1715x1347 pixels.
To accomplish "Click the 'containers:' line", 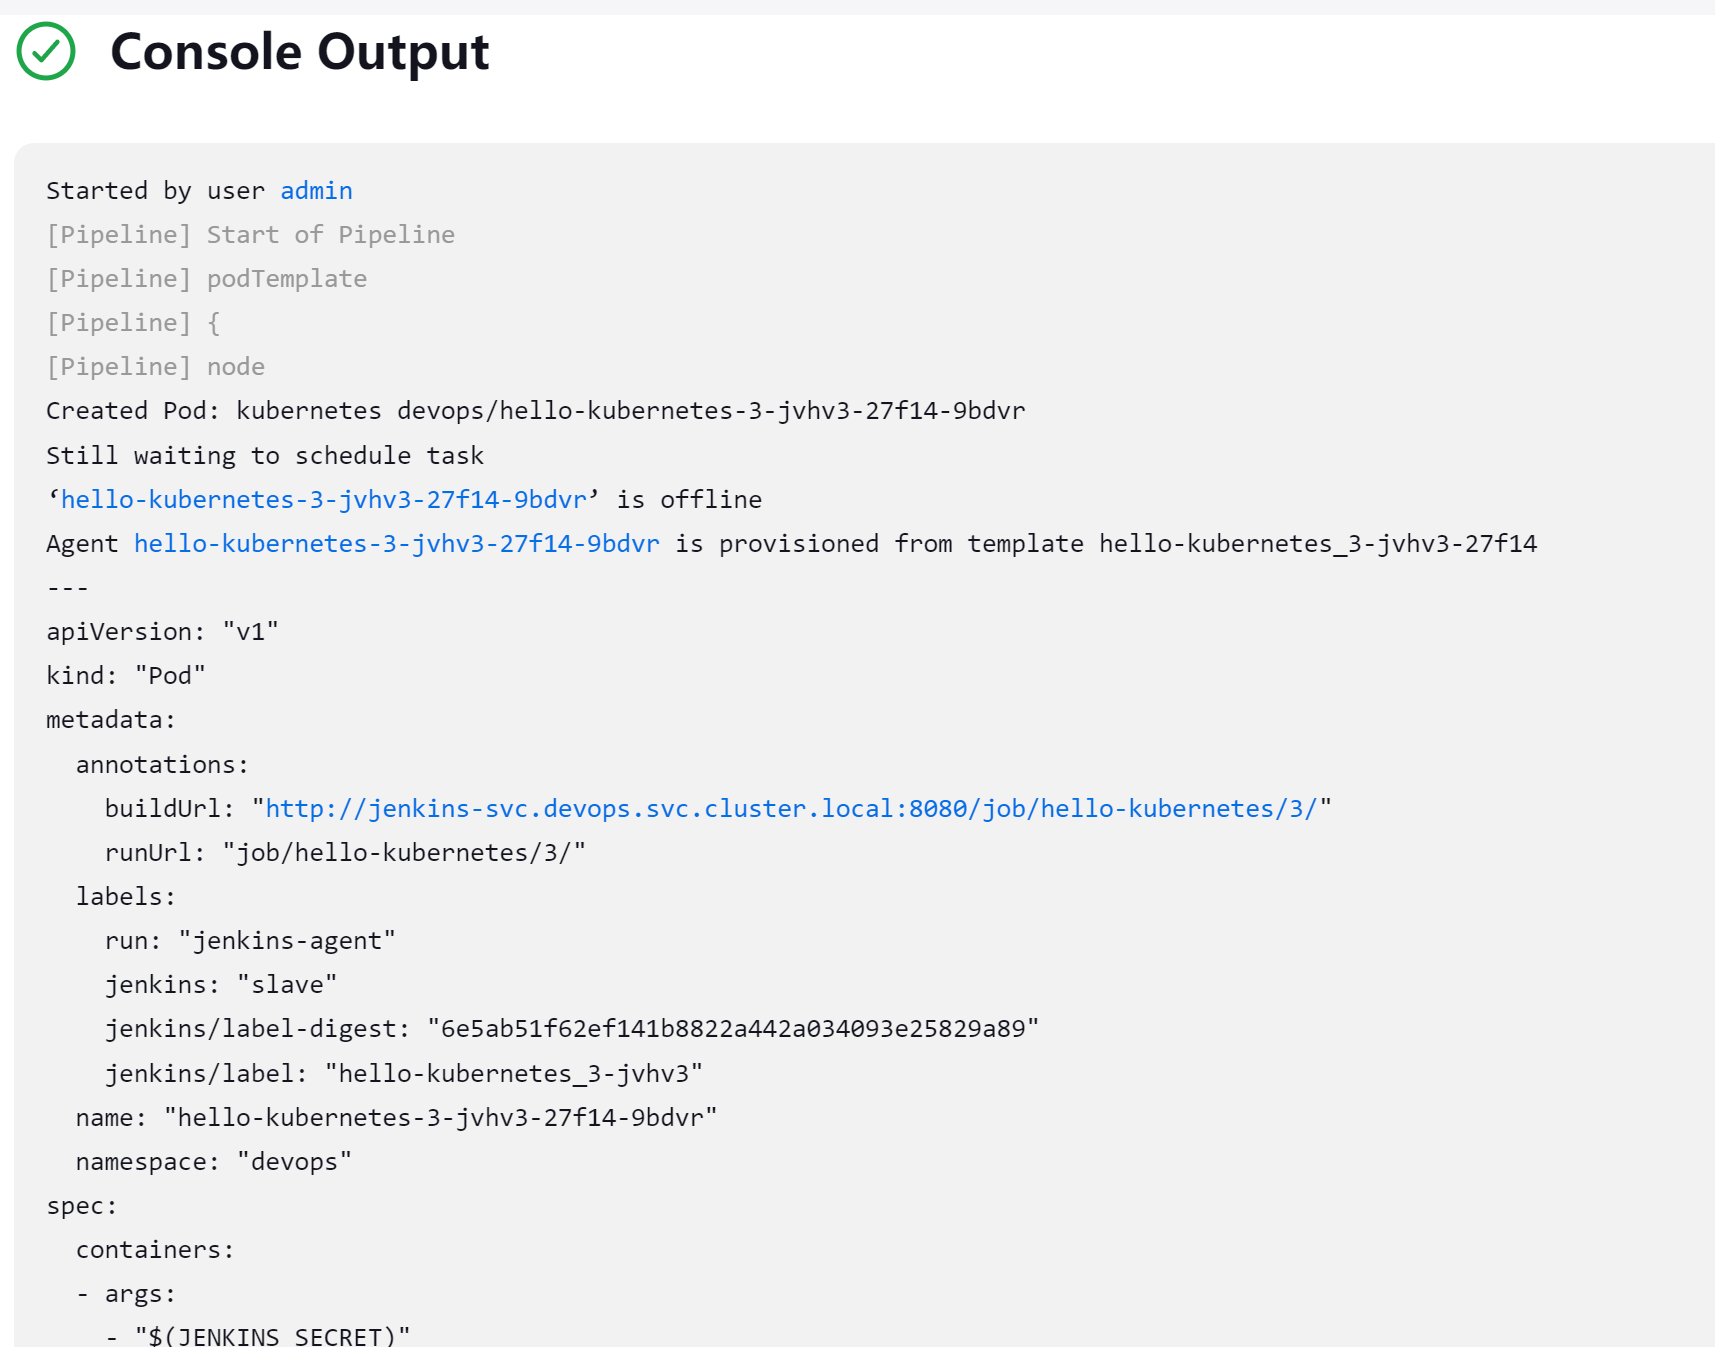I will tap(155, 1250).
